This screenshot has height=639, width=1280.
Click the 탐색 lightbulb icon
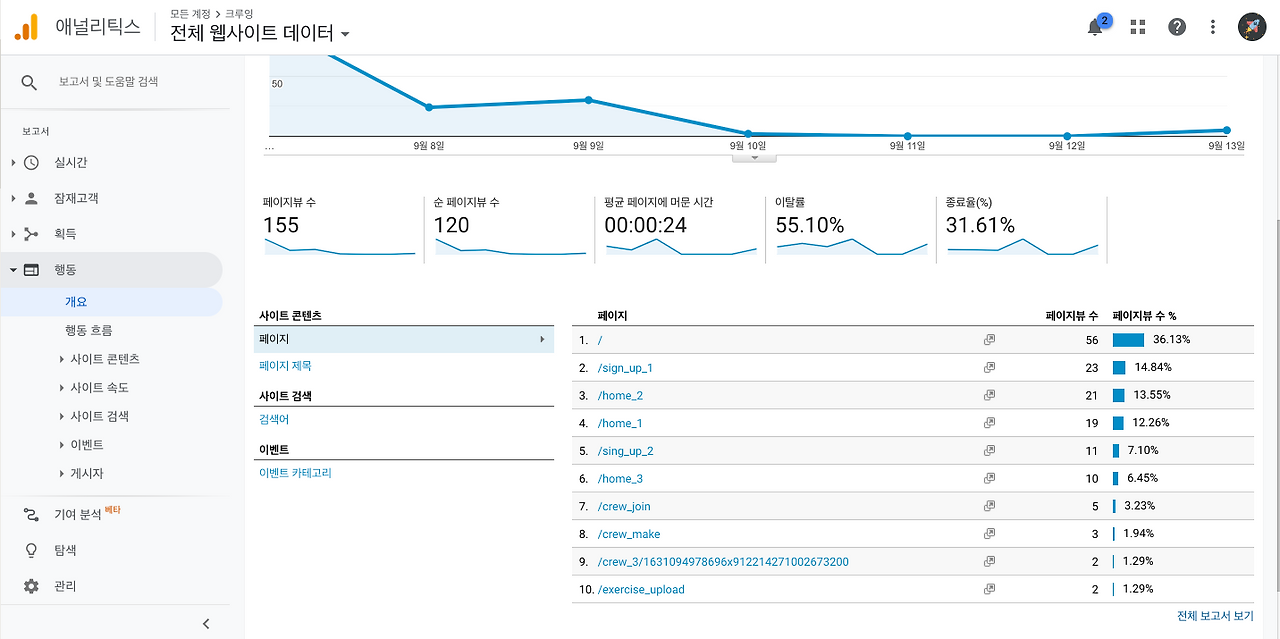click(x=31, y=550)
